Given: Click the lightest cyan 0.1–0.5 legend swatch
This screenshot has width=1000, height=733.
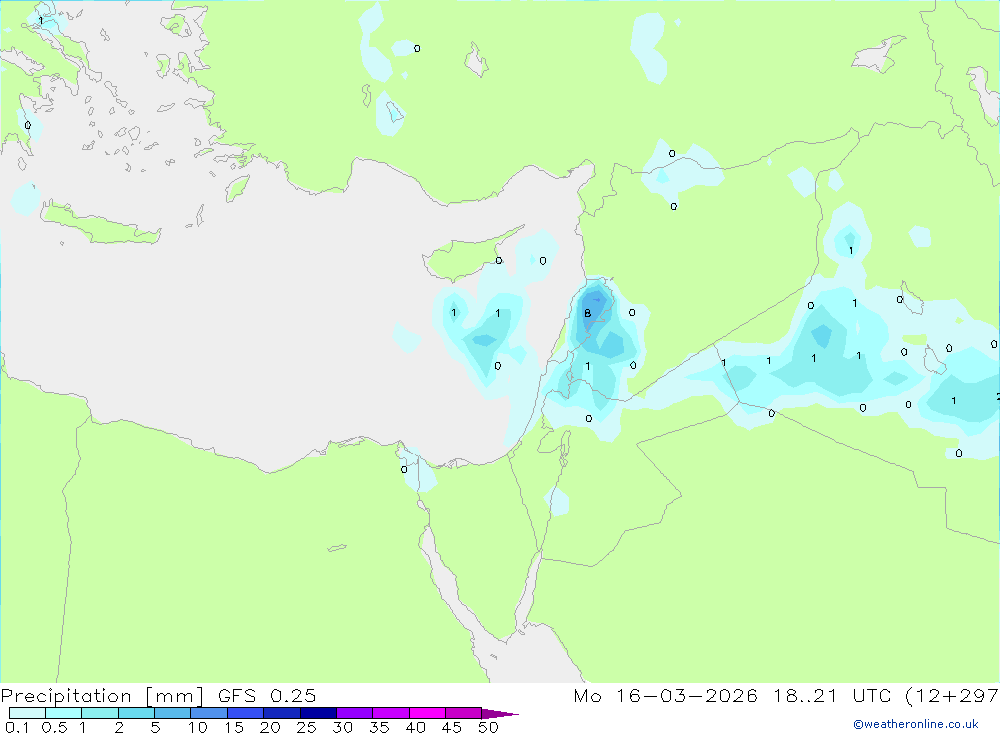Looking at the screenshot, I should [x=27, y=713].
